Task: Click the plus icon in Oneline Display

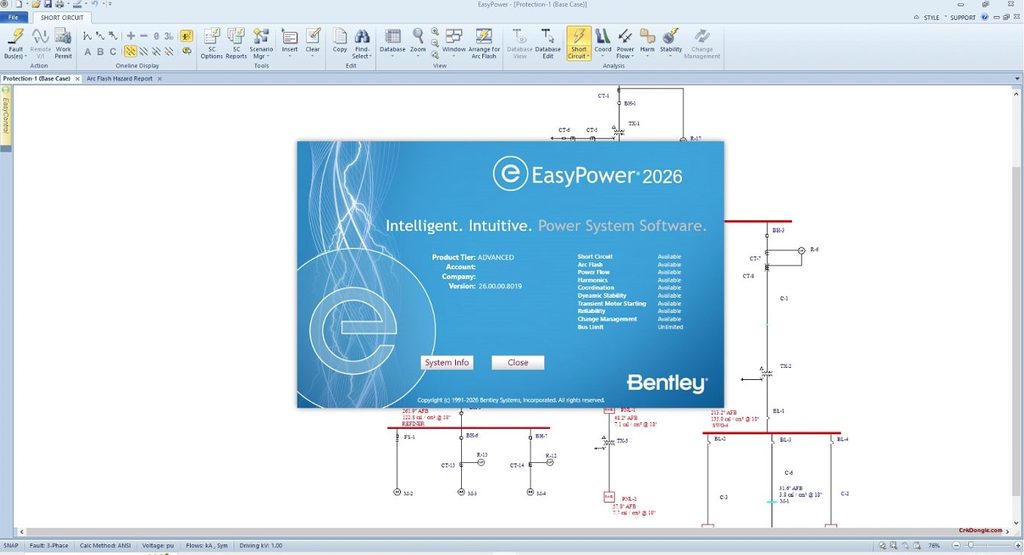Action: 131,36
